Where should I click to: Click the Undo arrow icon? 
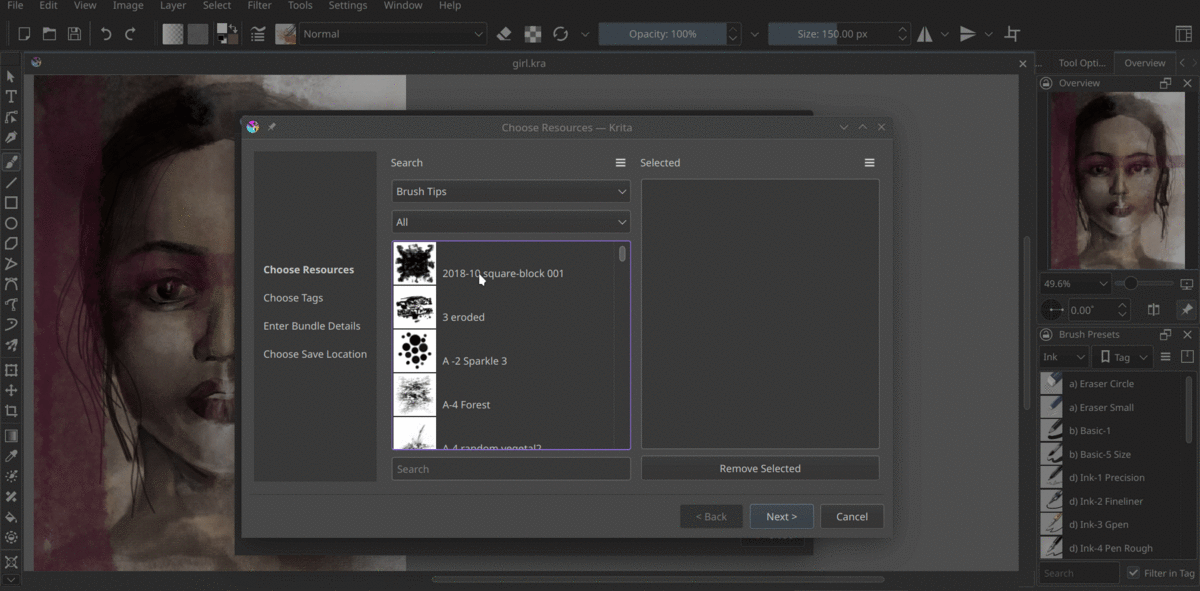(106, 34)
